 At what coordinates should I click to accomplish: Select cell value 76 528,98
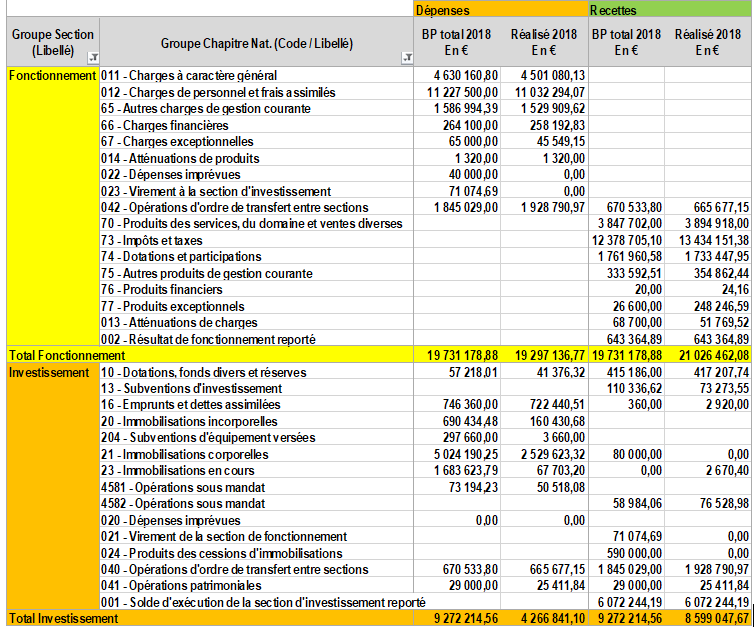pyautogui.click(x=724, y=503)
